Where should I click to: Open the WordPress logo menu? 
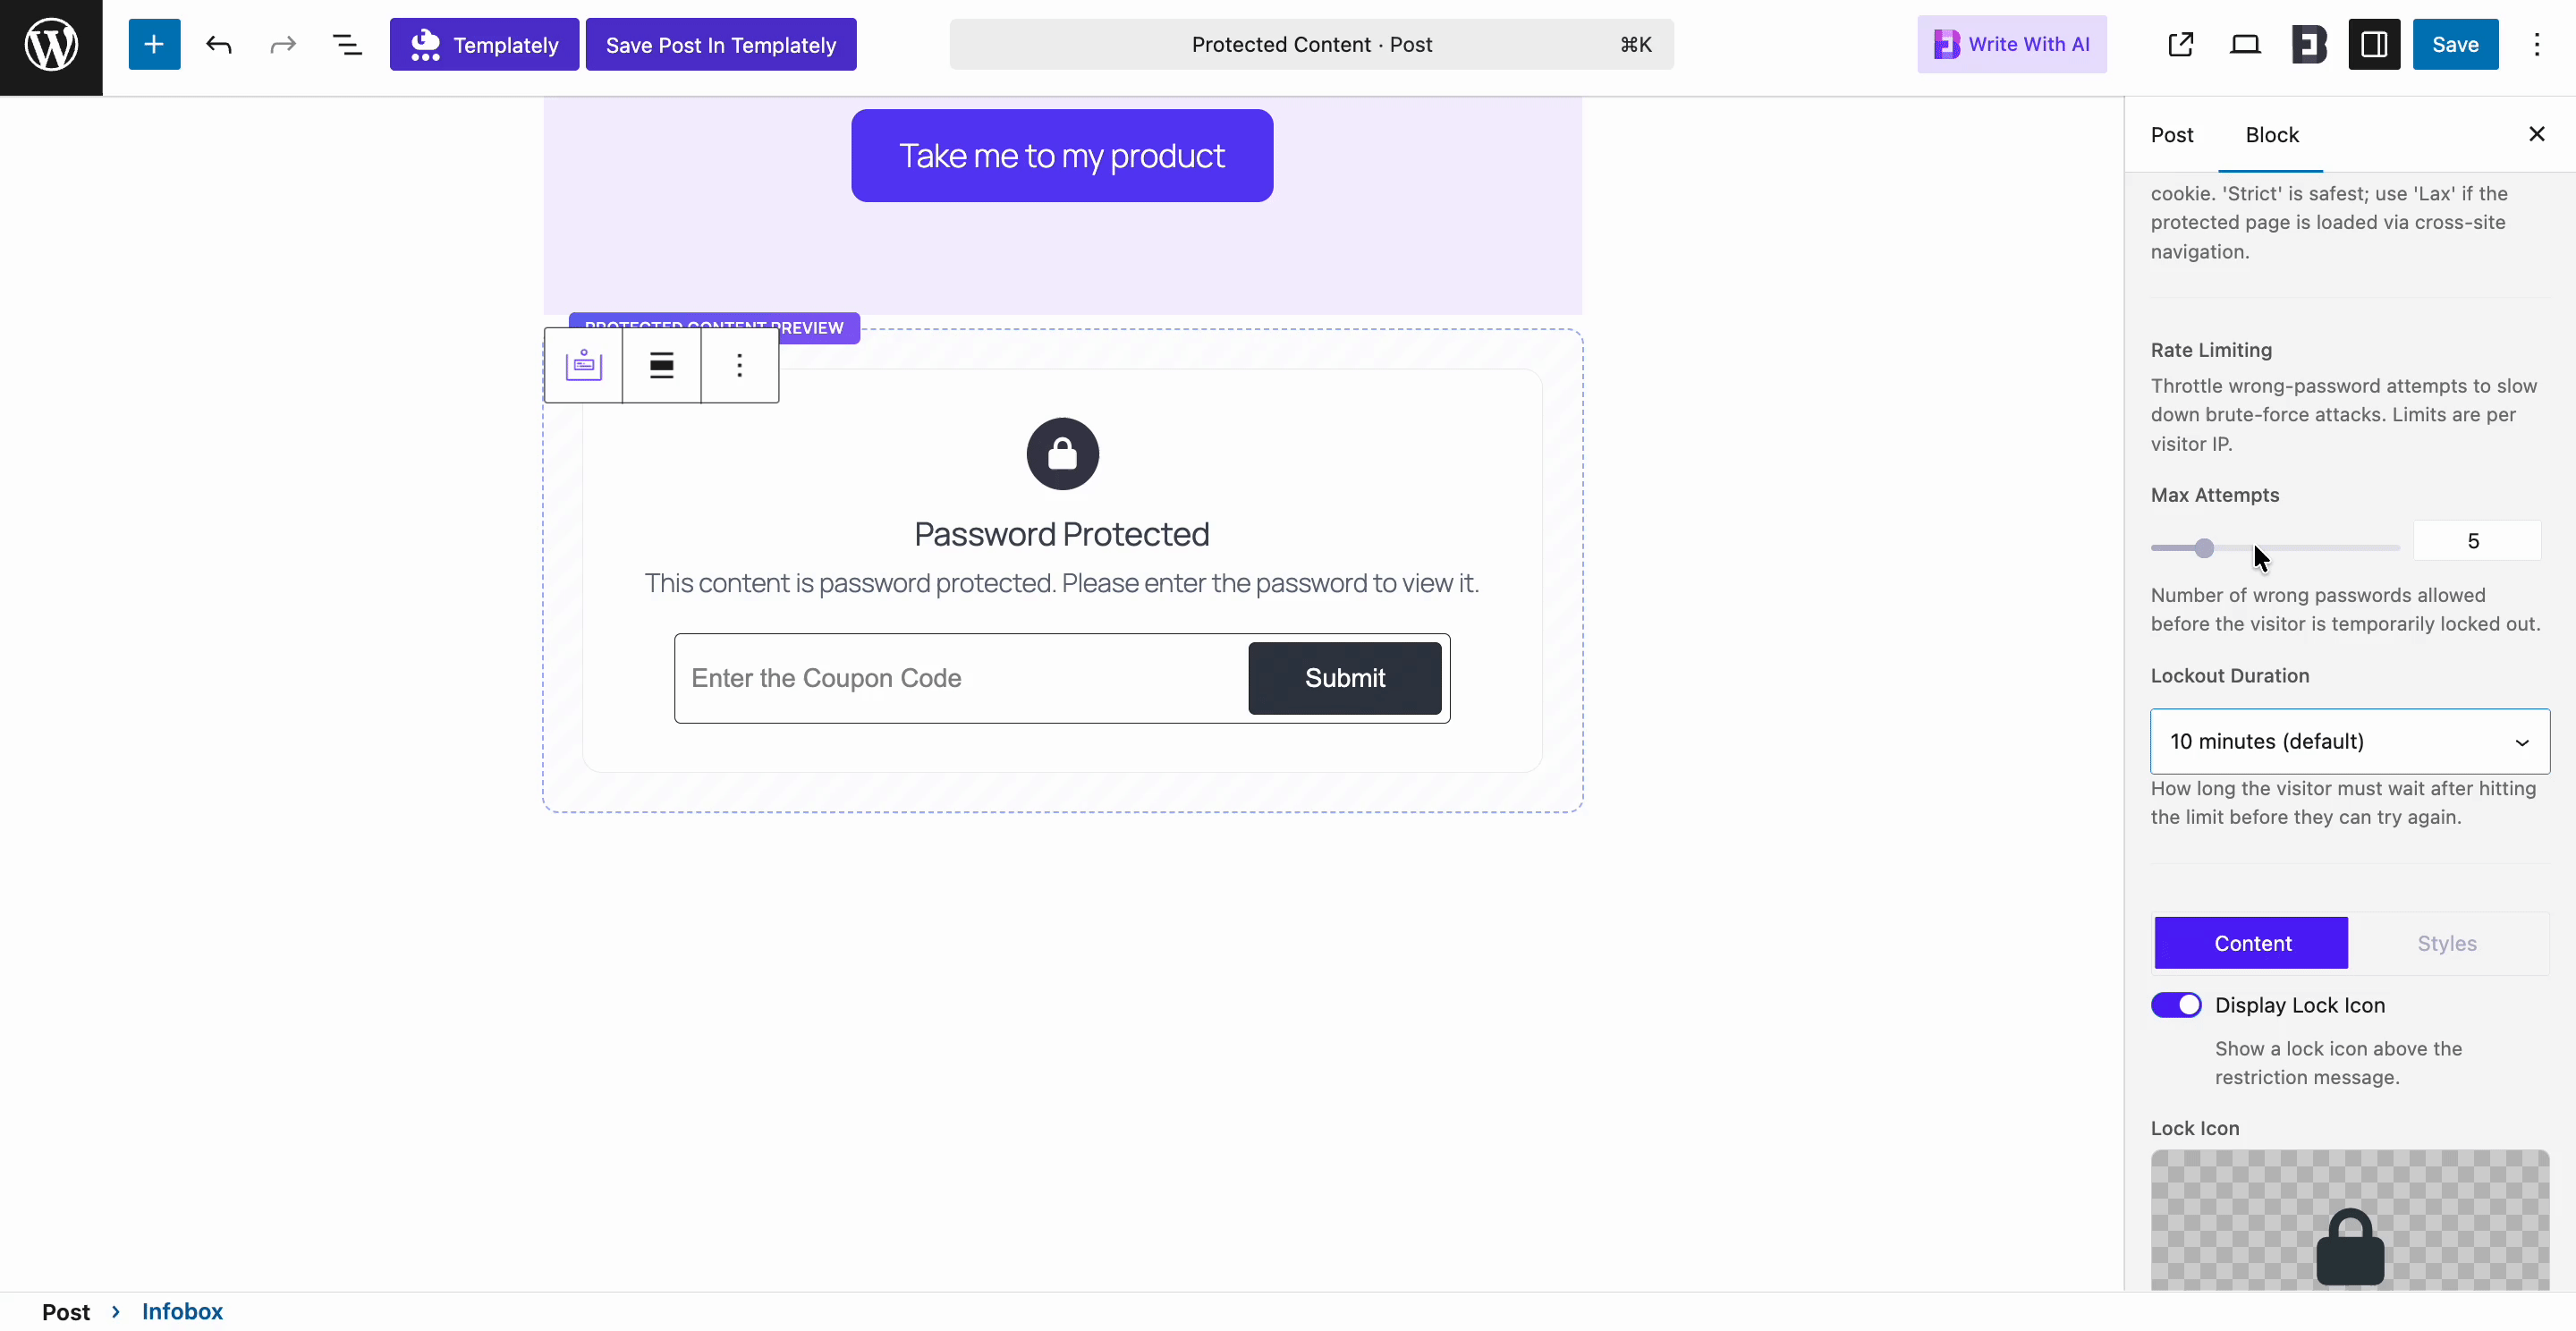coord(51,45)
